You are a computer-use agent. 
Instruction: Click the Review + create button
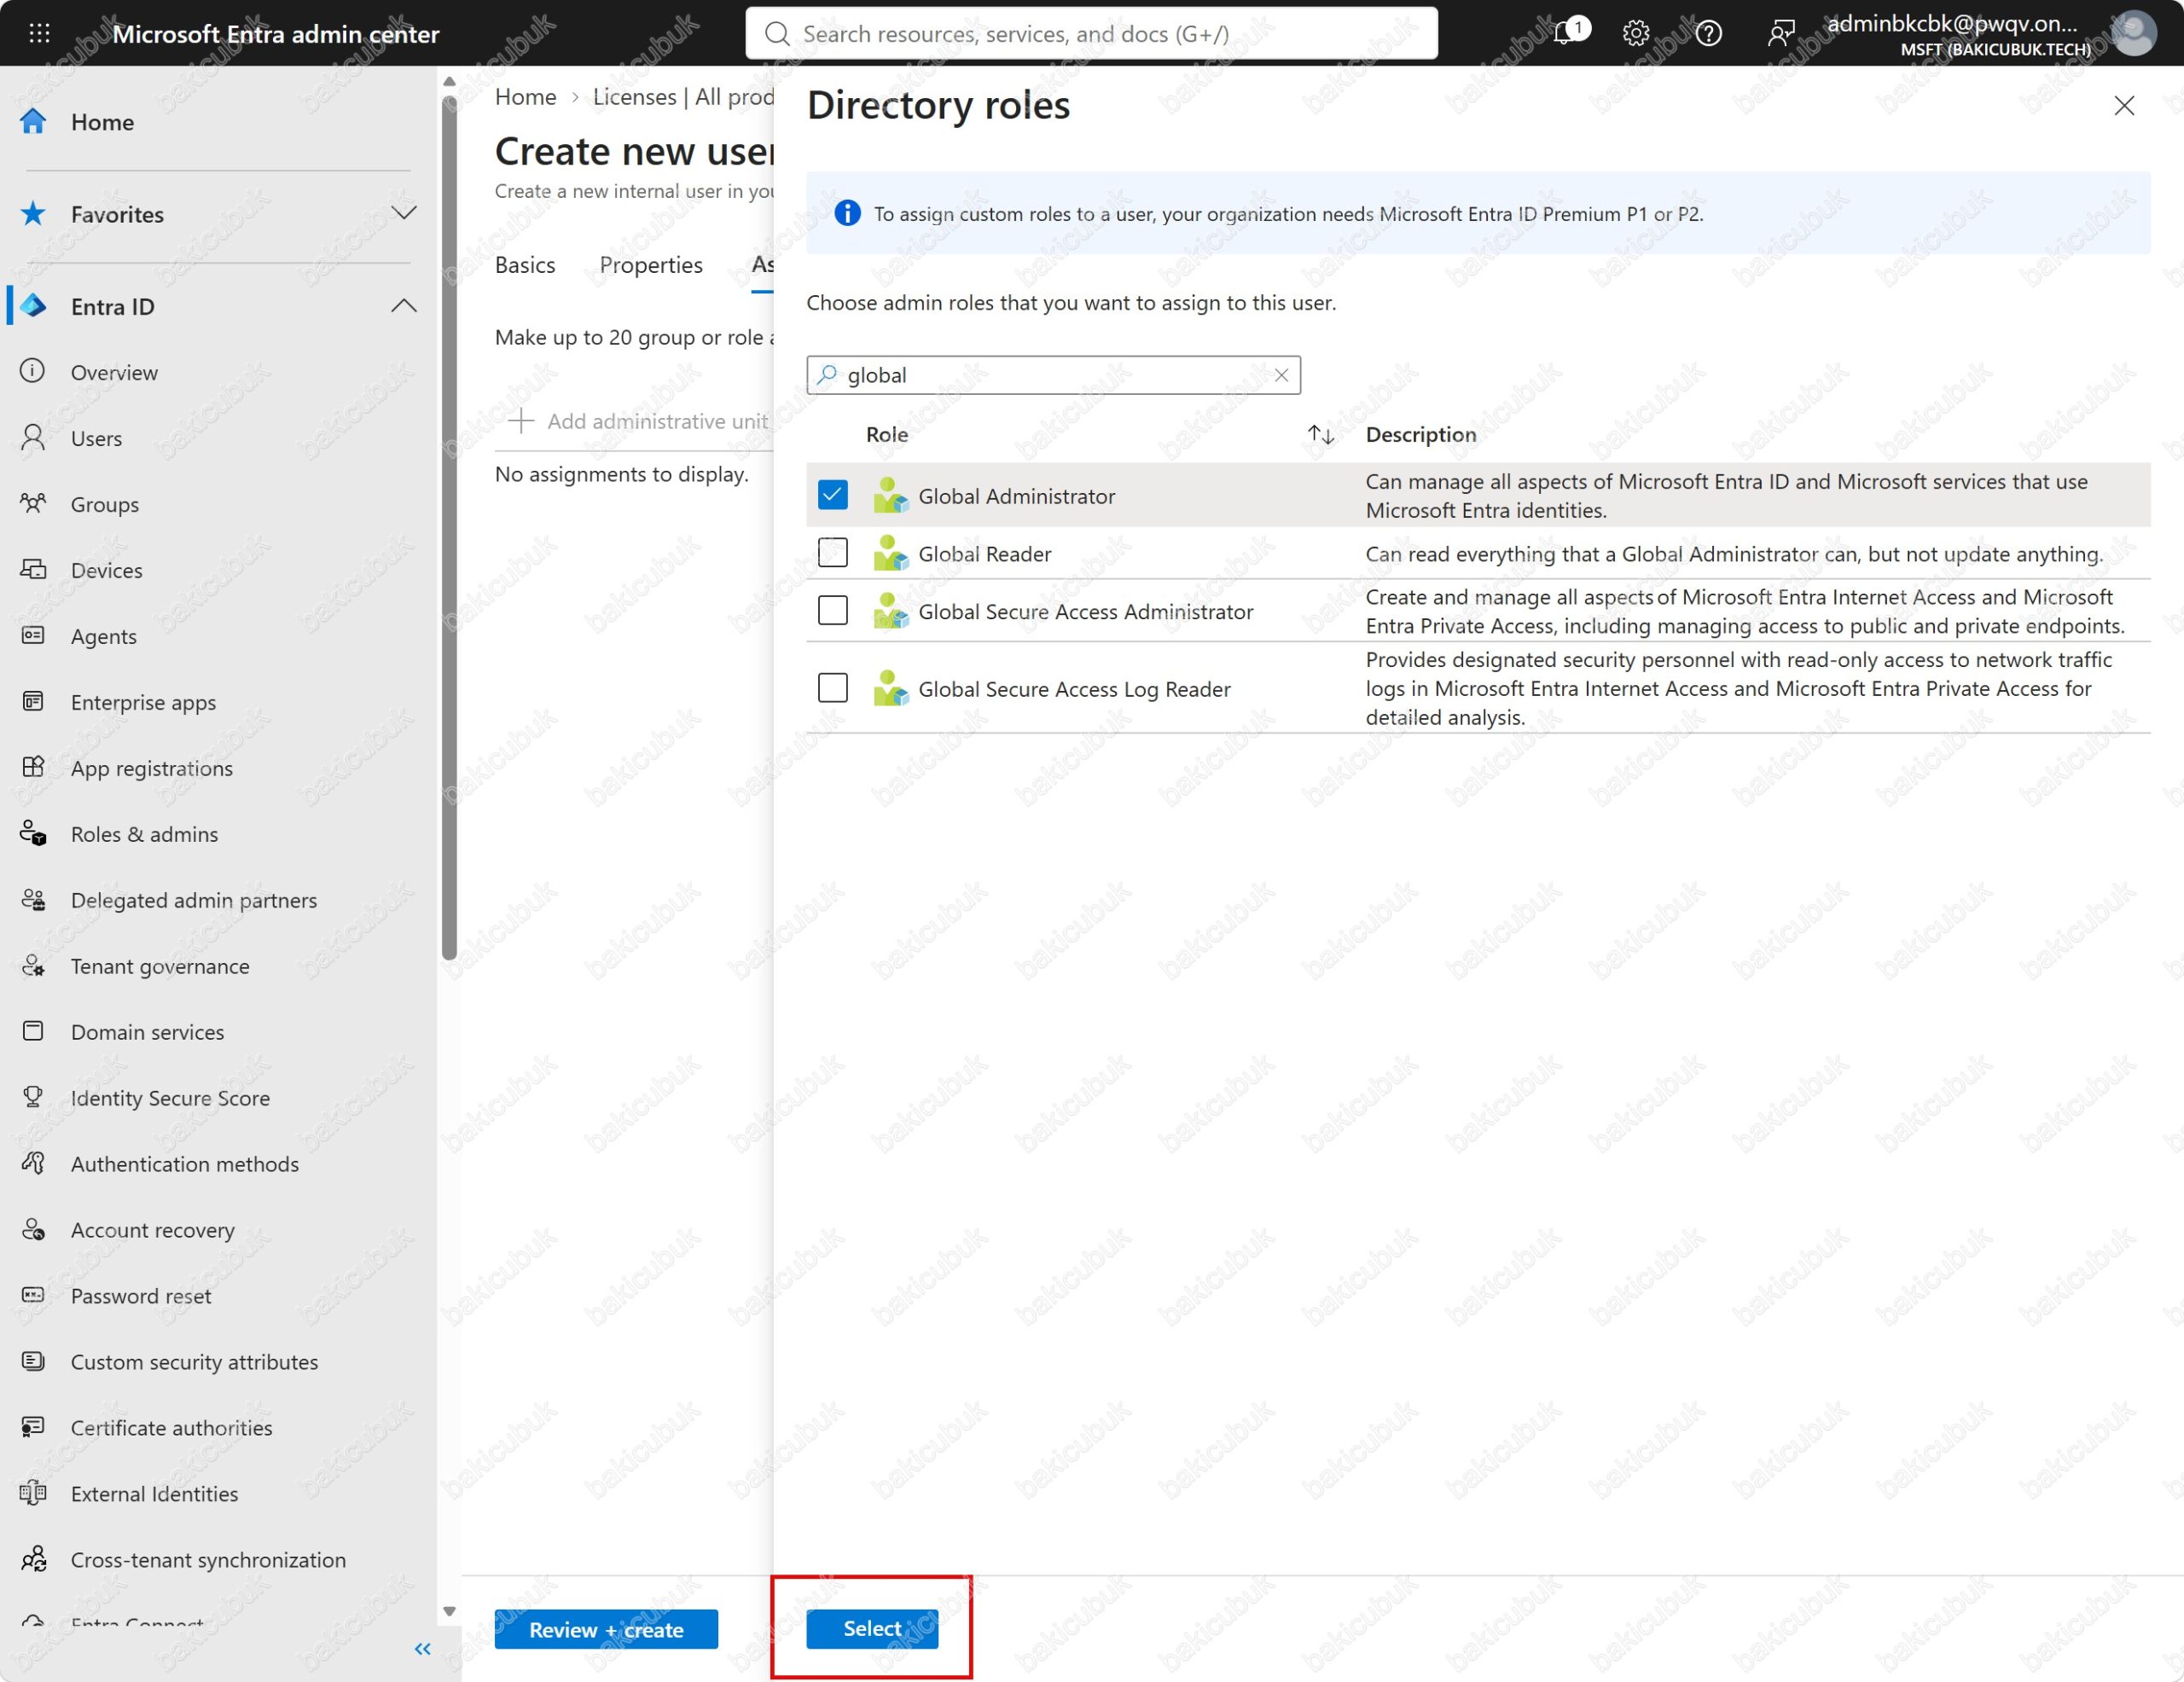pyautogui.click(x=606, y=1629)
